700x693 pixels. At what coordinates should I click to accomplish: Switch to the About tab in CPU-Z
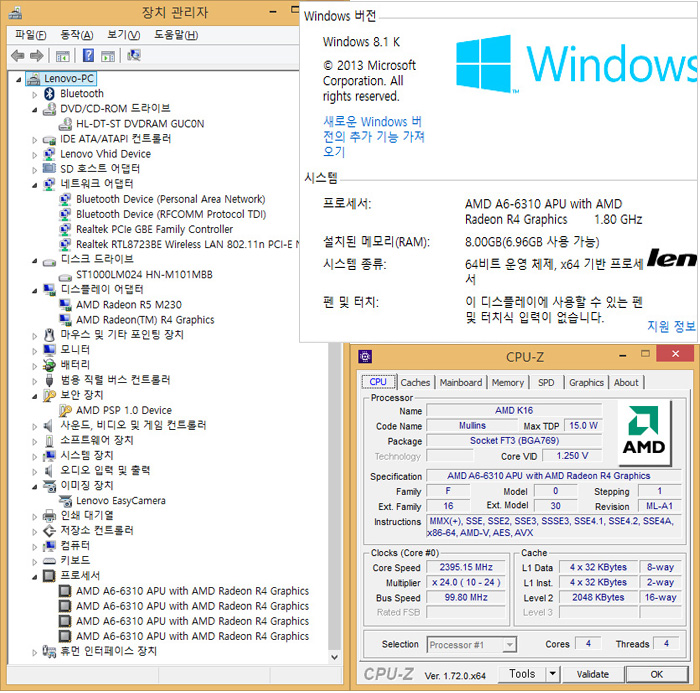(626, 383)
